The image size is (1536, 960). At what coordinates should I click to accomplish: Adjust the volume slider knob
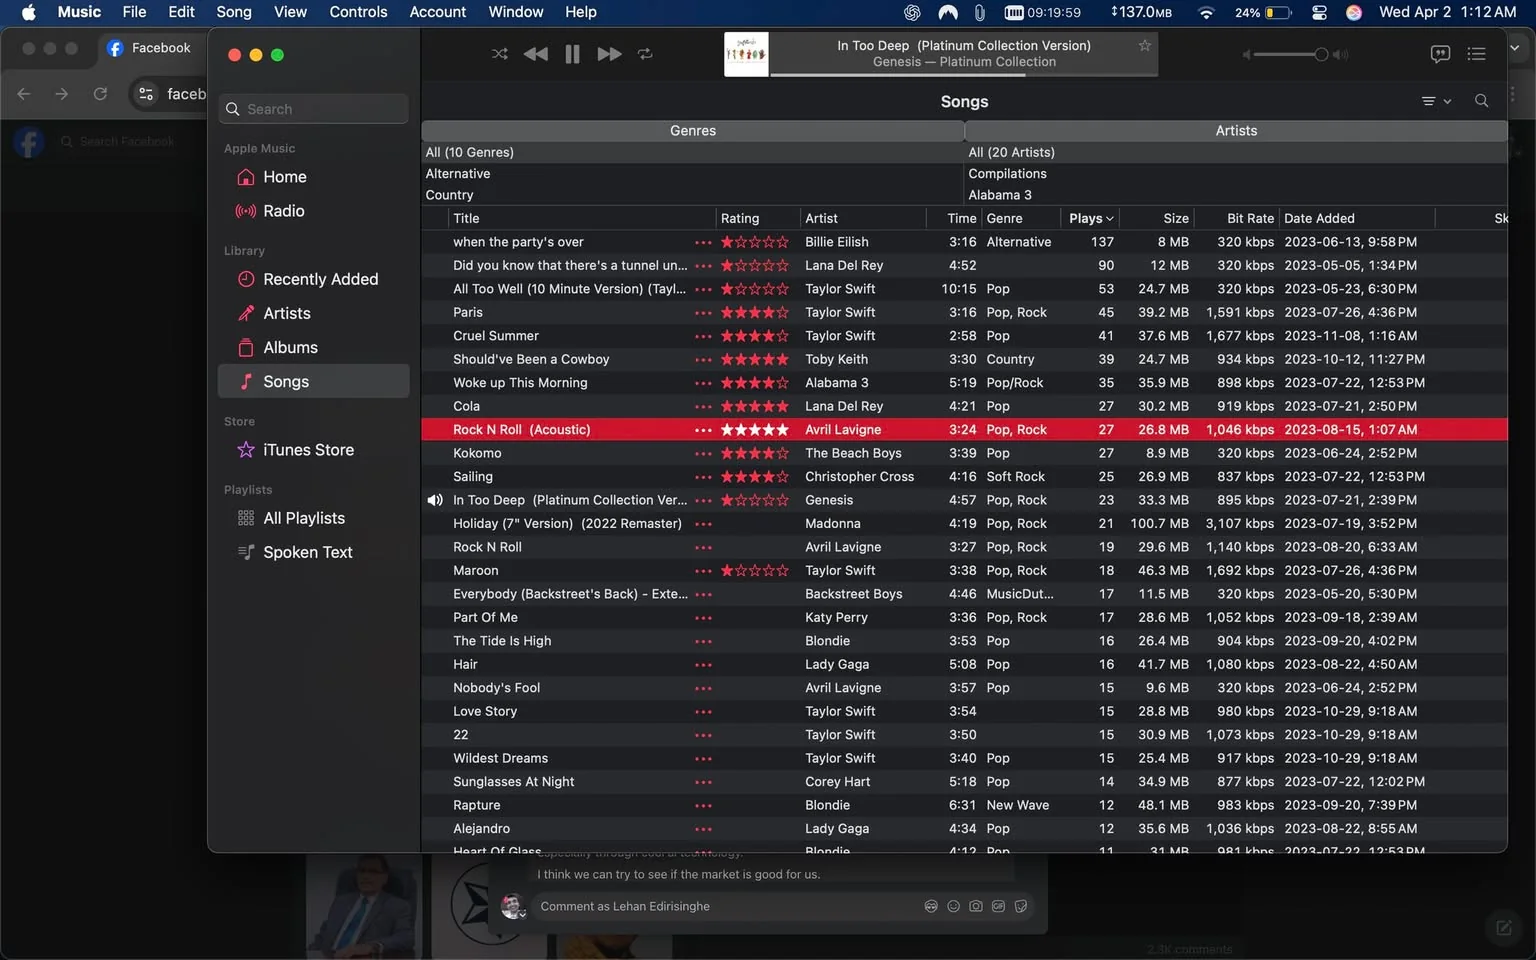click(1321, 54)
